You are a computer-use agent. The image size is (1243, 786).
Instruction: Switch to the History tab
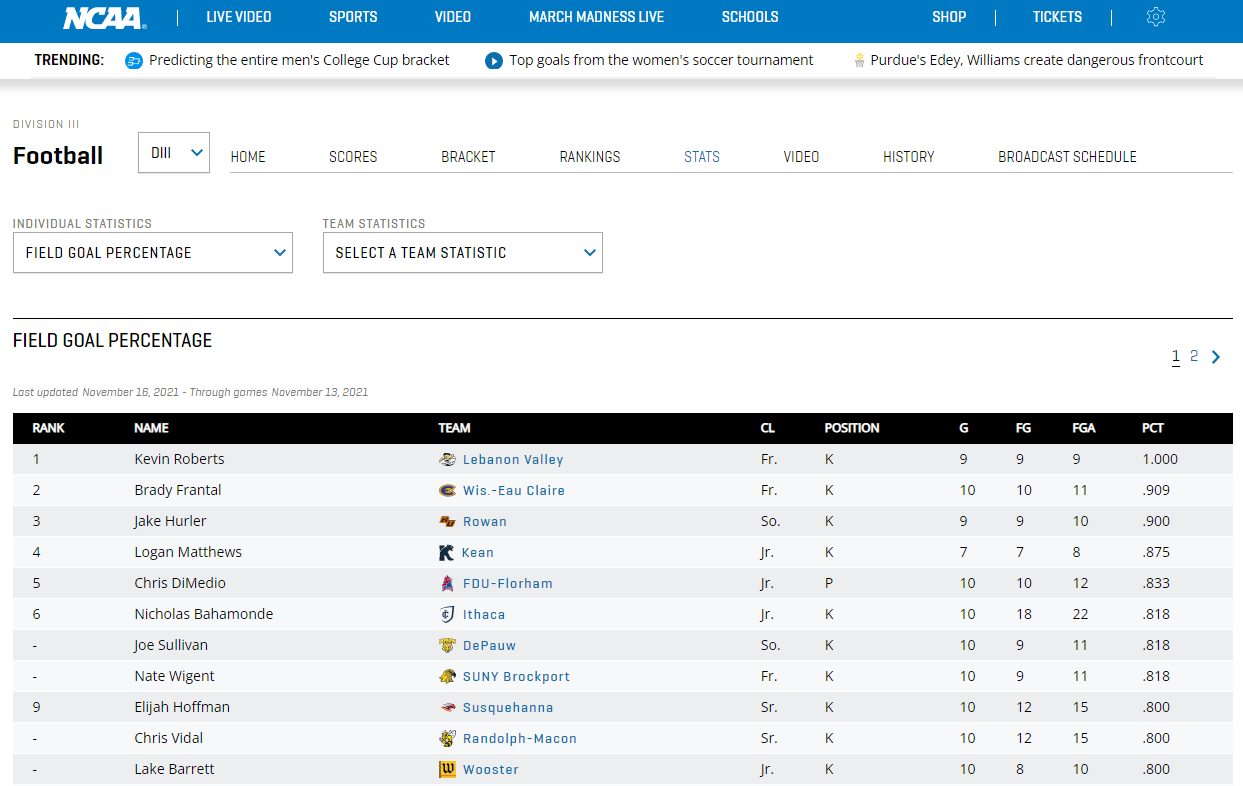click(909, 157)
